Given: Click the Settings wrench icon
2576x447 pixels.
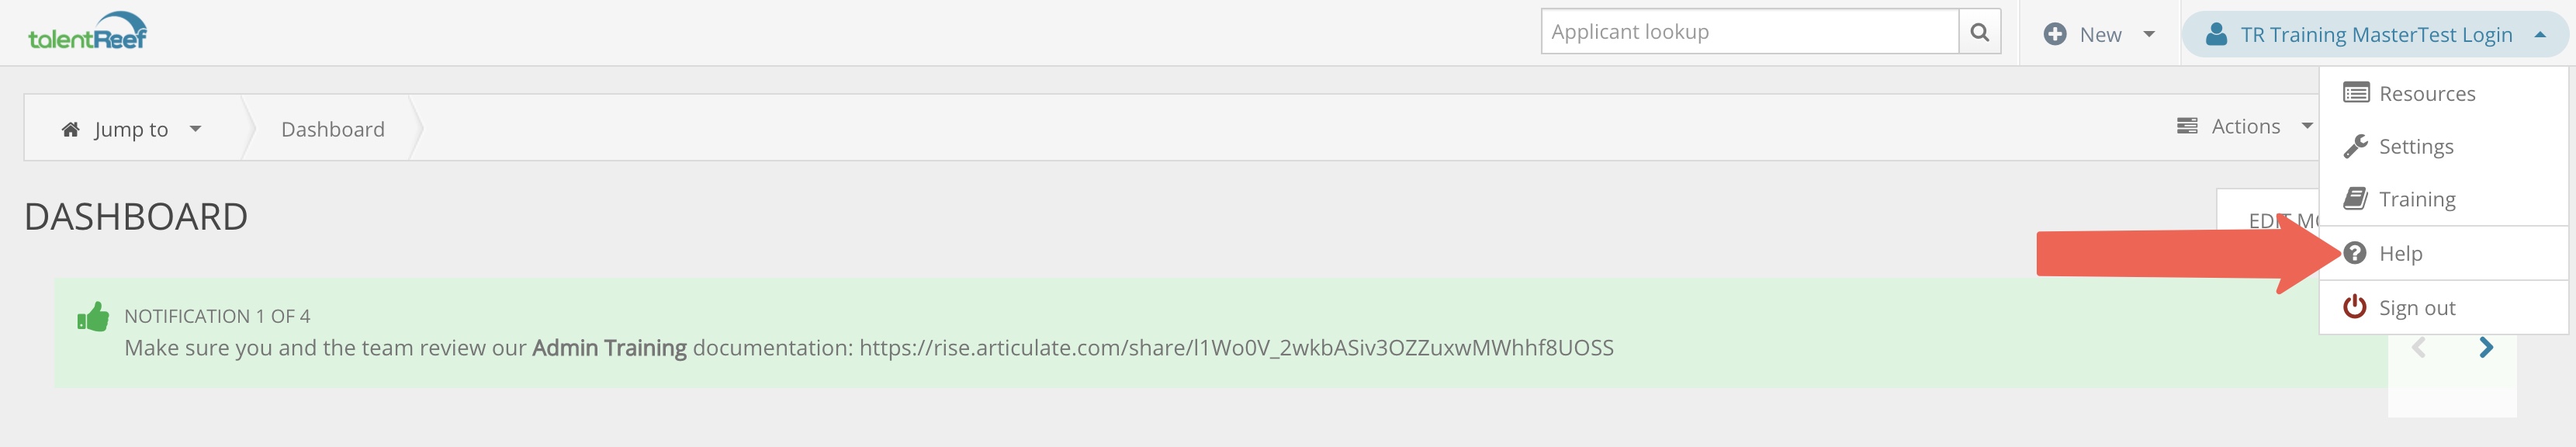Looking at the screenshot, I should (x=2356, y=146).
